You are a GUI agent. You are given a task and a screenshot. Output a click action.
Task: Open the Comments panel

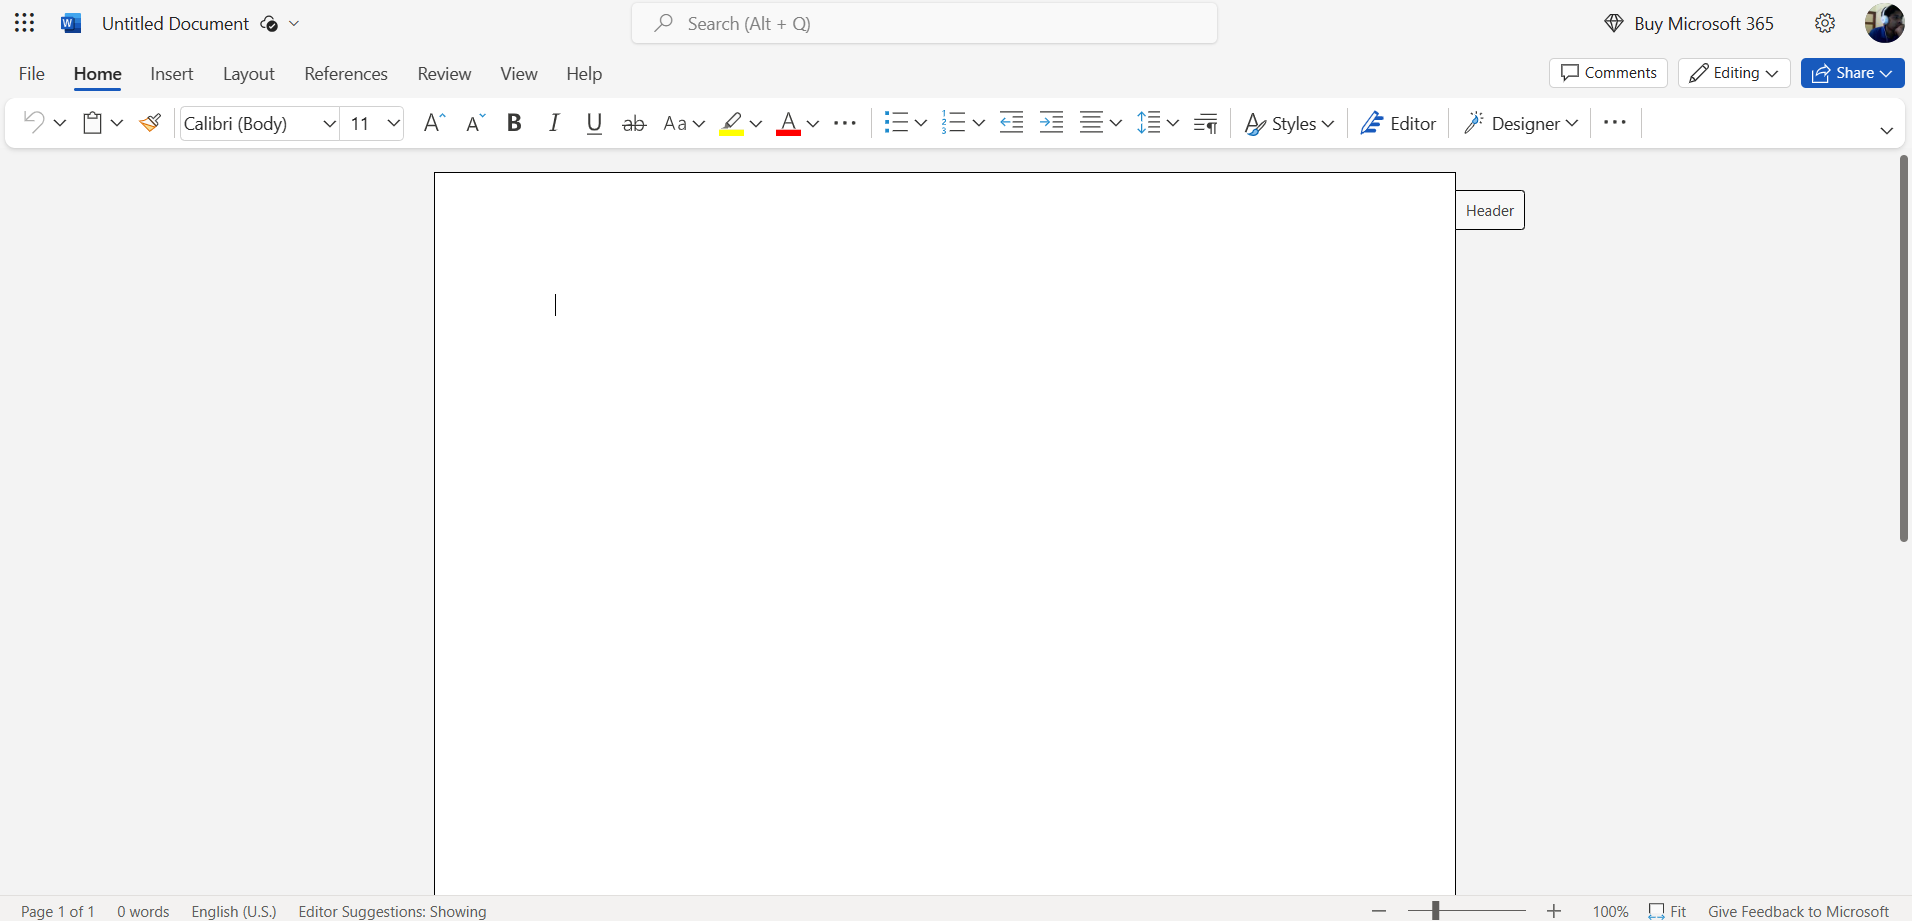1607,72
